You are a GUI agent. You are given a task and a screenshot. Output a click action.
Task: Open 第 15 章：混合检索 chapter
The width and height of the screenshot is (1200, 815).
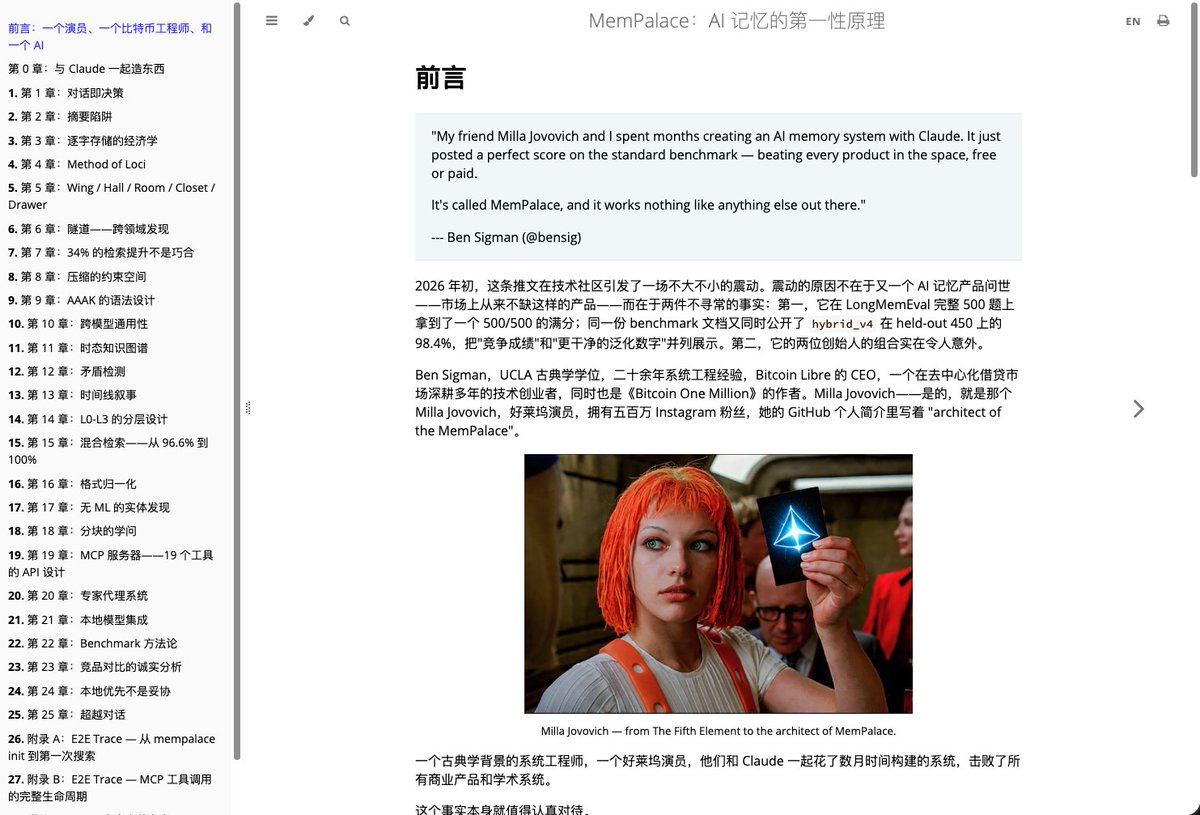(x=108, y=451)
